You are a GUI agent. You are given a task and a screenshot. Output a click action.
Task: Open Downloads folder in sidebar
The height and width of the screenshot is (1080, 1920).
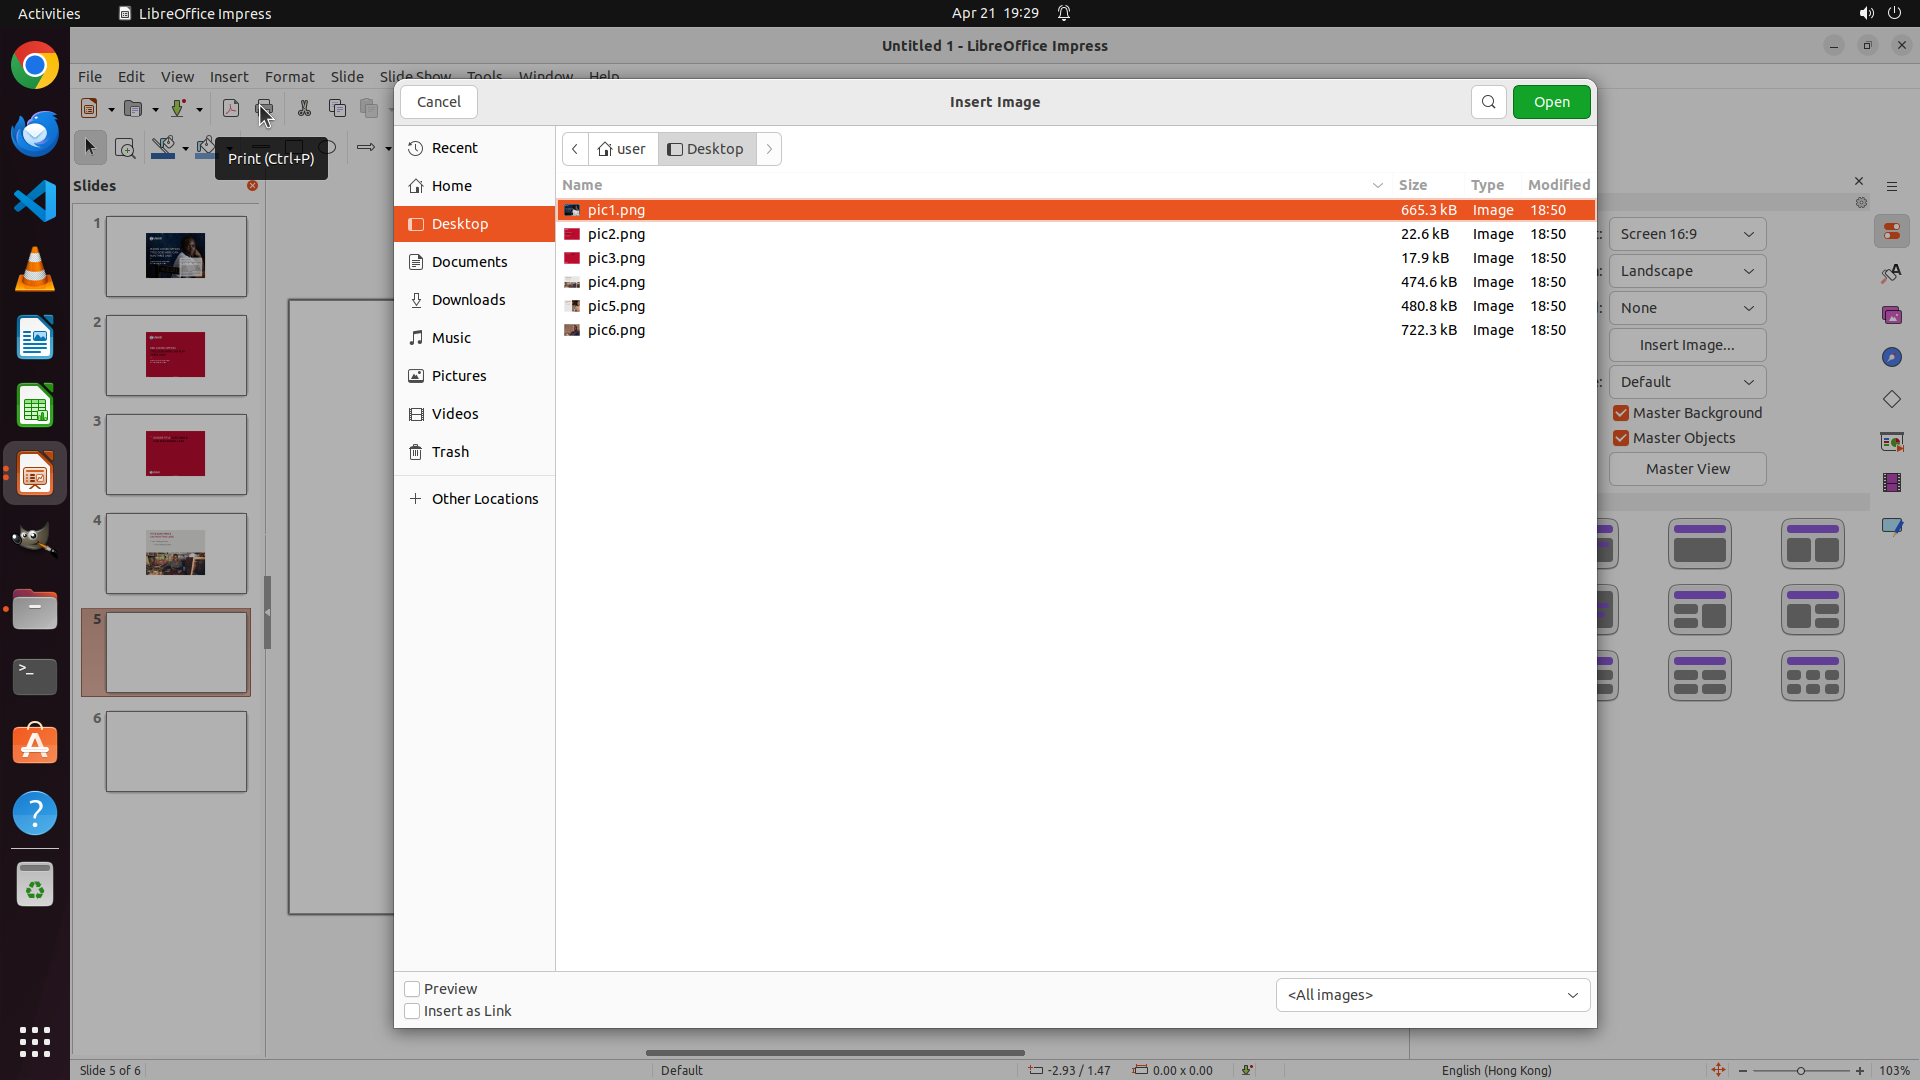[x=468, y=300]
